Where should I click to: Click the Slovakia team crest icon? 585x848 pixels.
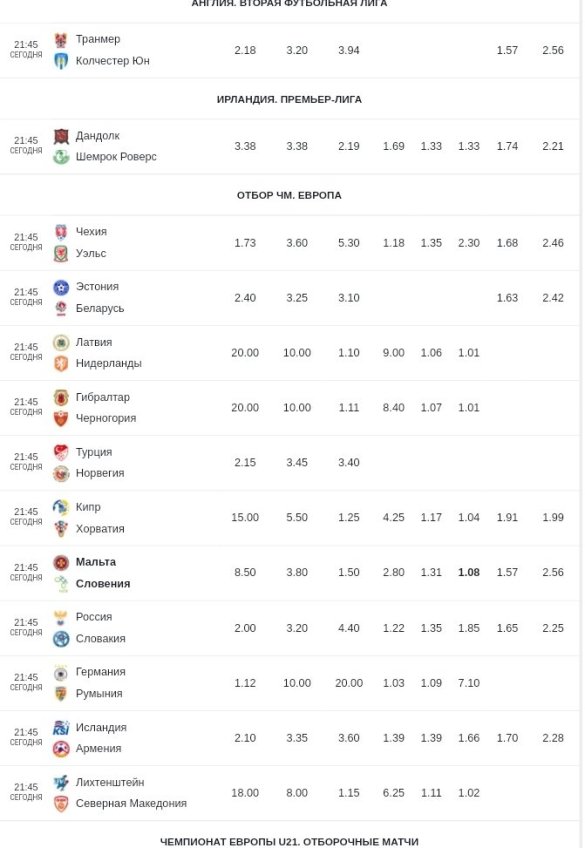[x=61, y=639]
